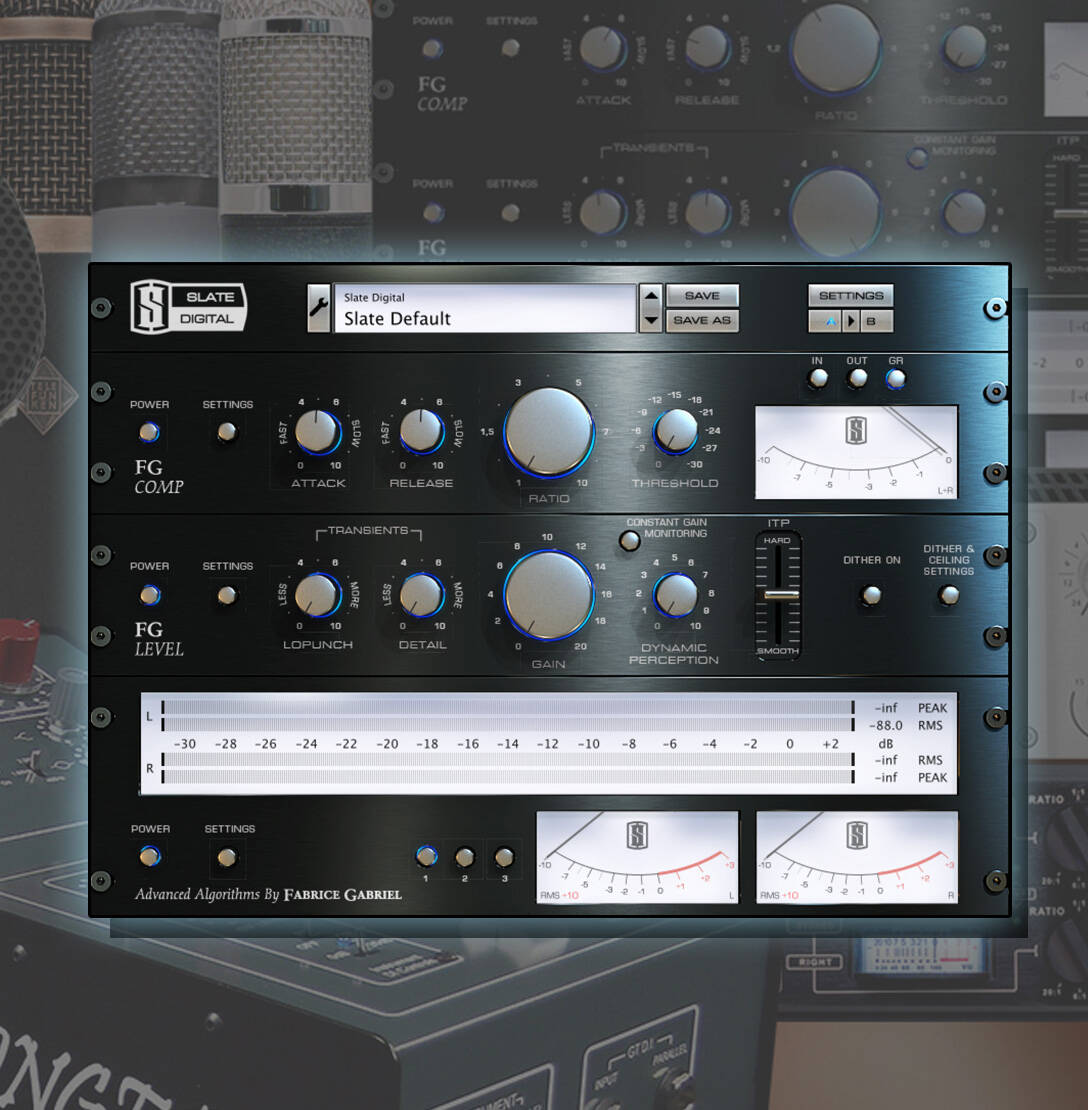Click the gain reduction VU meter
This screenshot has width=1088, height=1110.
pos(857,452)
